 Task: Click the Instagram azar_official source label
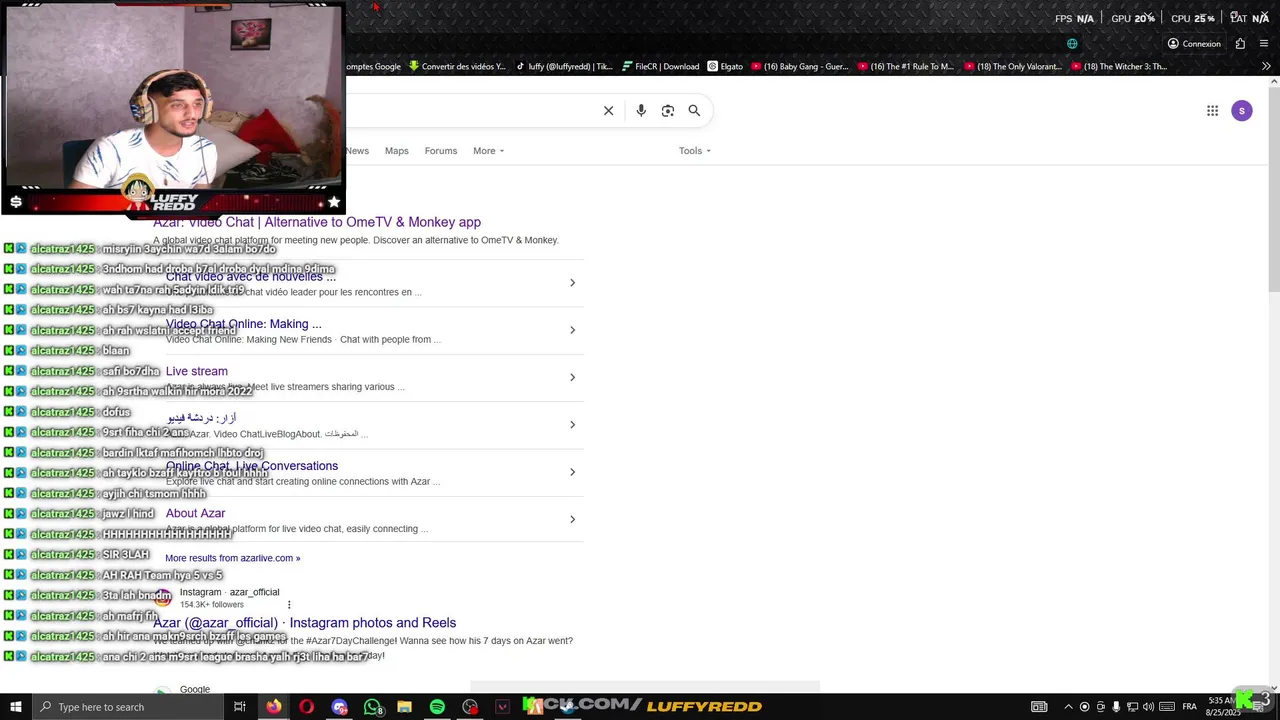coord(229,592)
